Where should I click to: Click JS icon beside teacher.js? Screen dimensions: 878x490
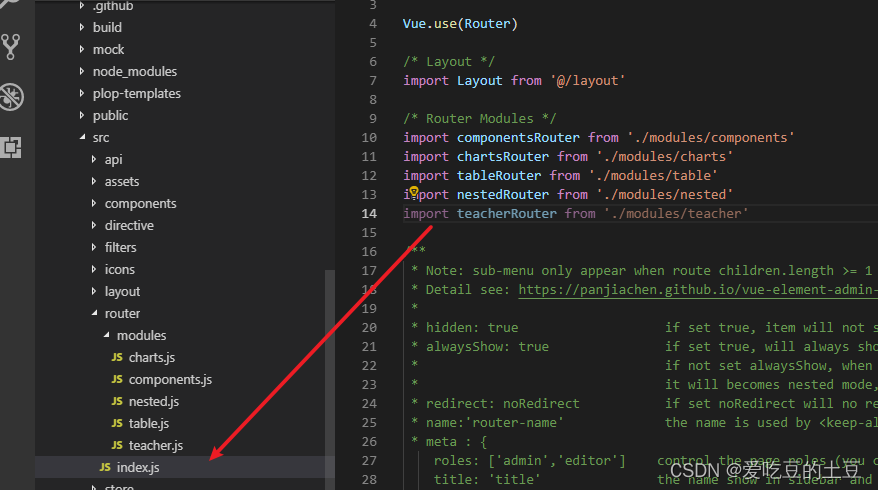point(117,445)
